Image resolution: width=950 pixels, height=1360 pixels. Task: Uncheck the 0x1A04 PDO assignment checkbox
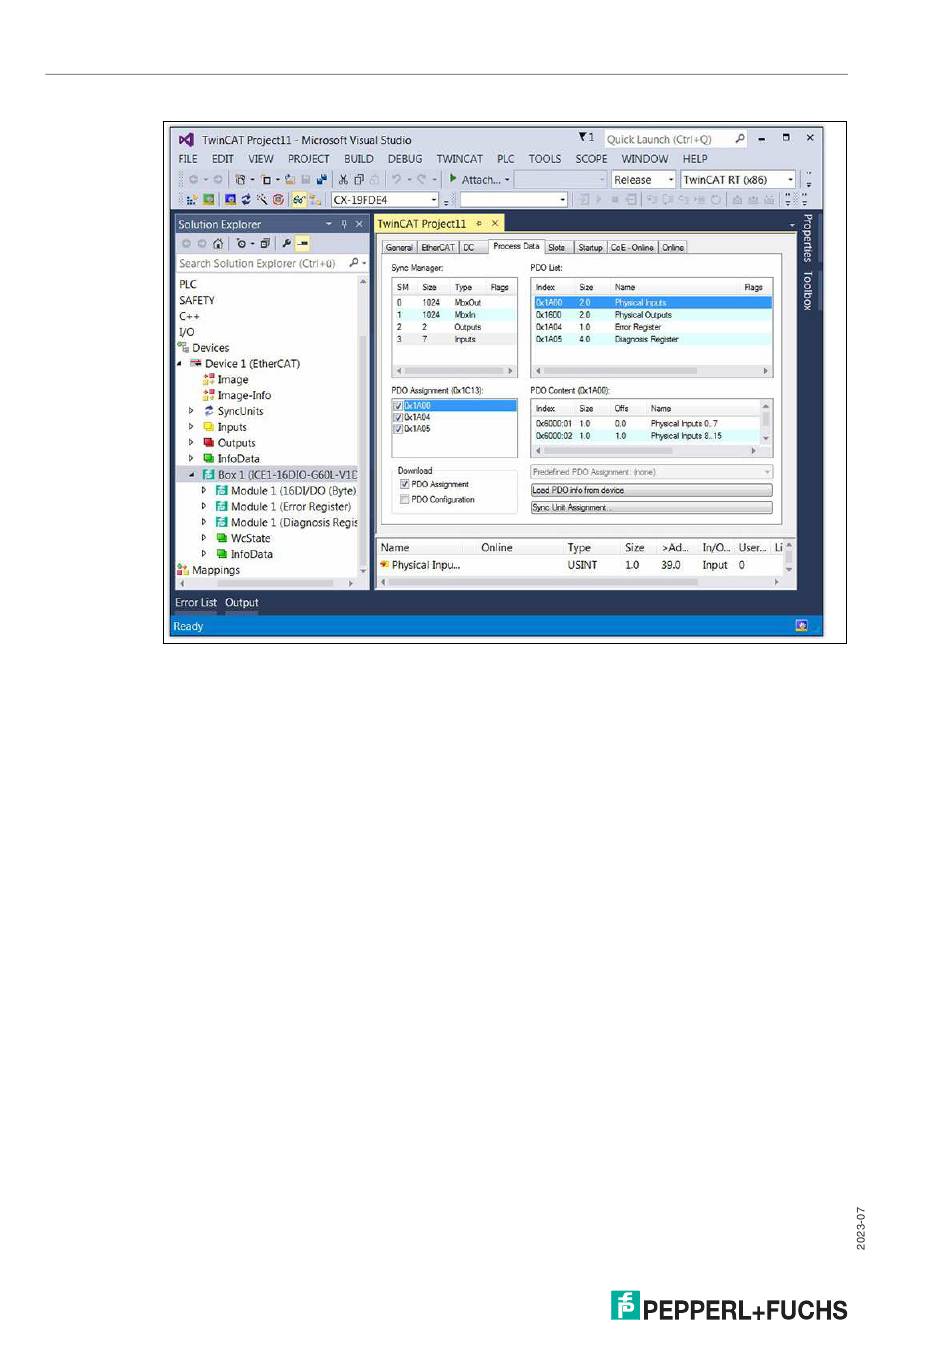(398, 417)
